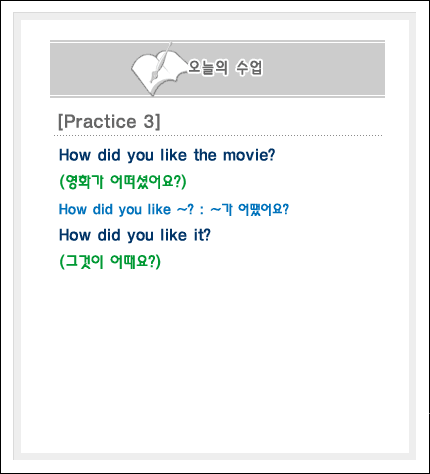The height and width of the screenshot is (474, 430).
Task: Select the ~가 어땠어요? explanation
Action: (x=250, y=210)
